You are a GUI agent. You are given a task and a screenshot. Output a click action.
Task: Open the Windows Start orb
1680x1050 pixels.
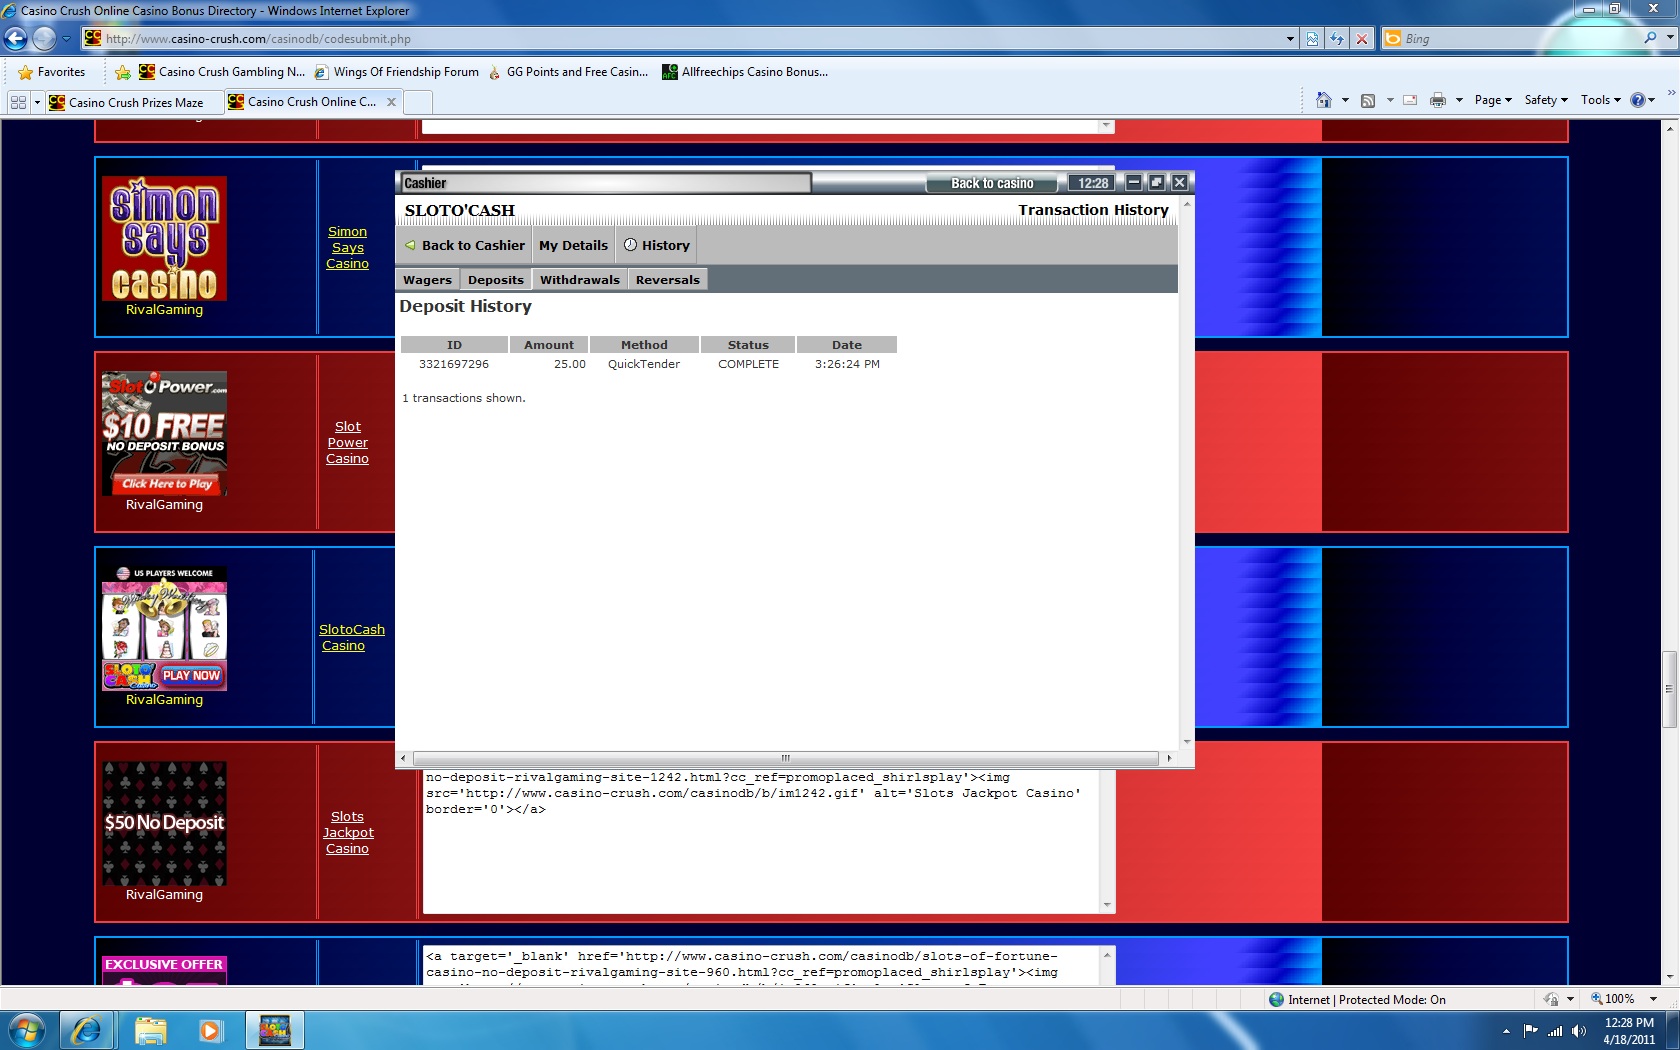tap(27, 1030)
